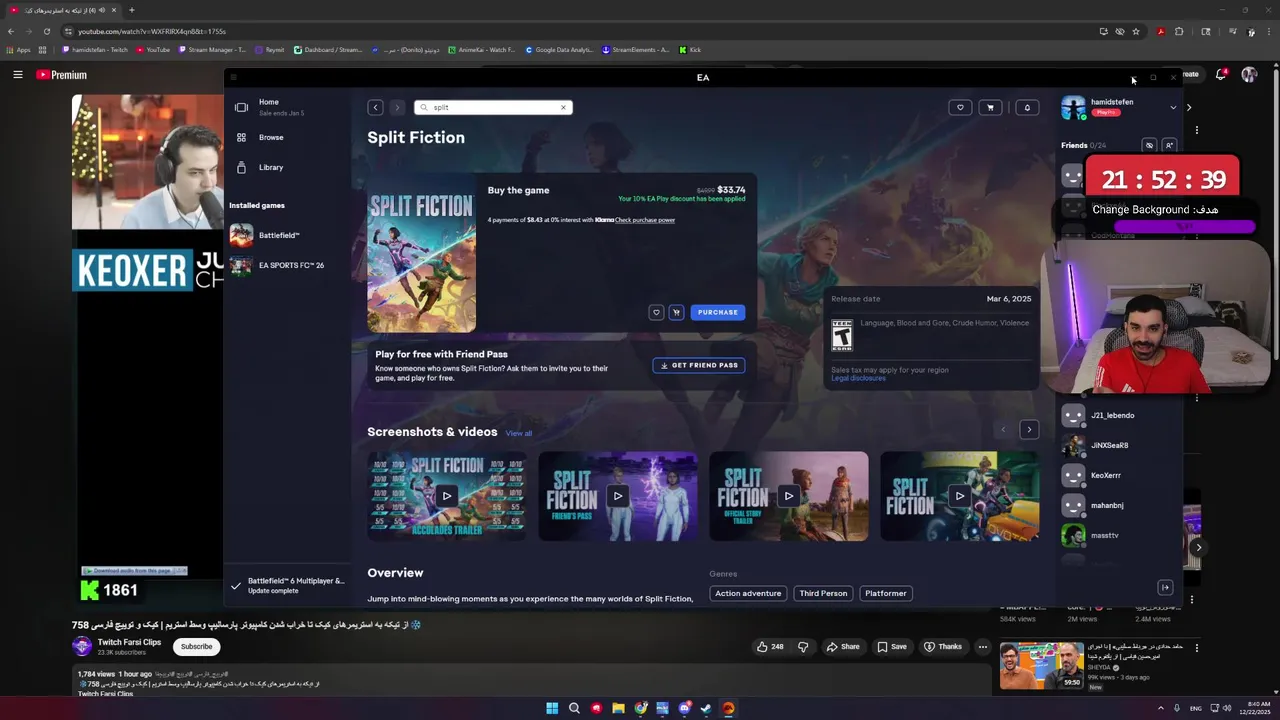Screen dimensions: 1280x720
Task: Click the add friend icon
Action: coord(1168,145)
